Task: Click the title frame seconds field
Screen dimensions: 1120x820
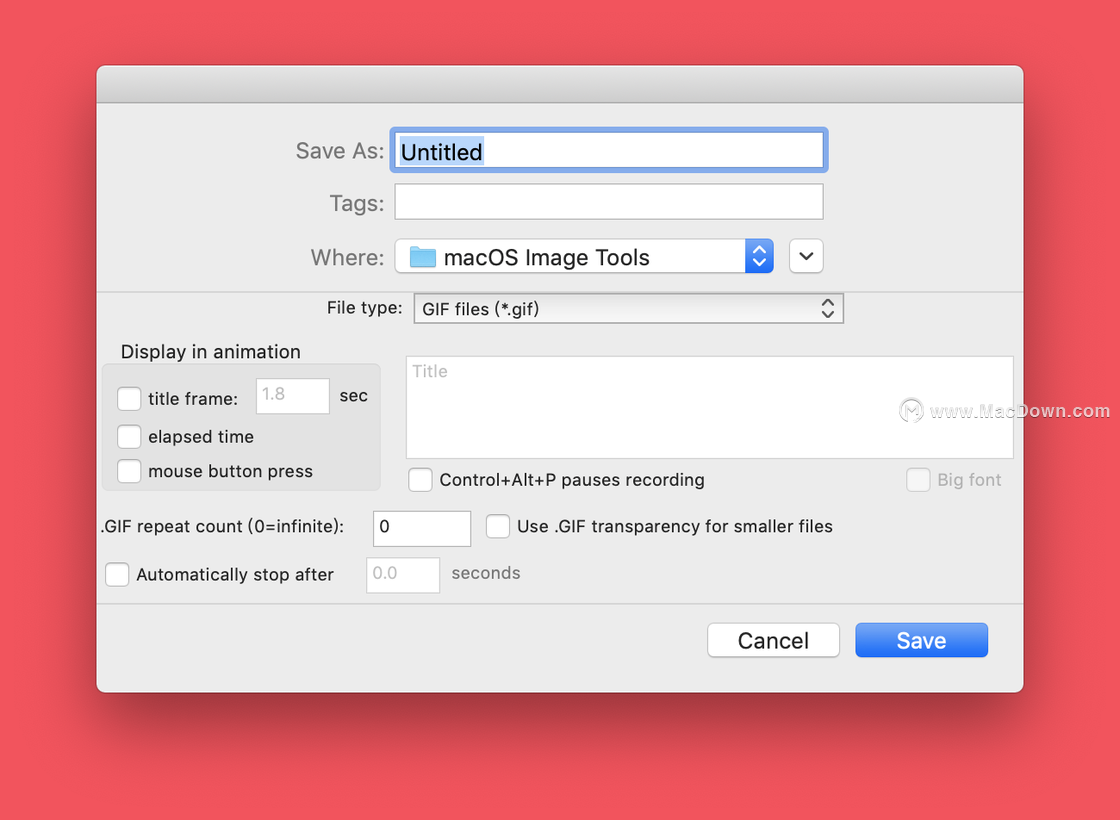Action: tap(293, 396)
